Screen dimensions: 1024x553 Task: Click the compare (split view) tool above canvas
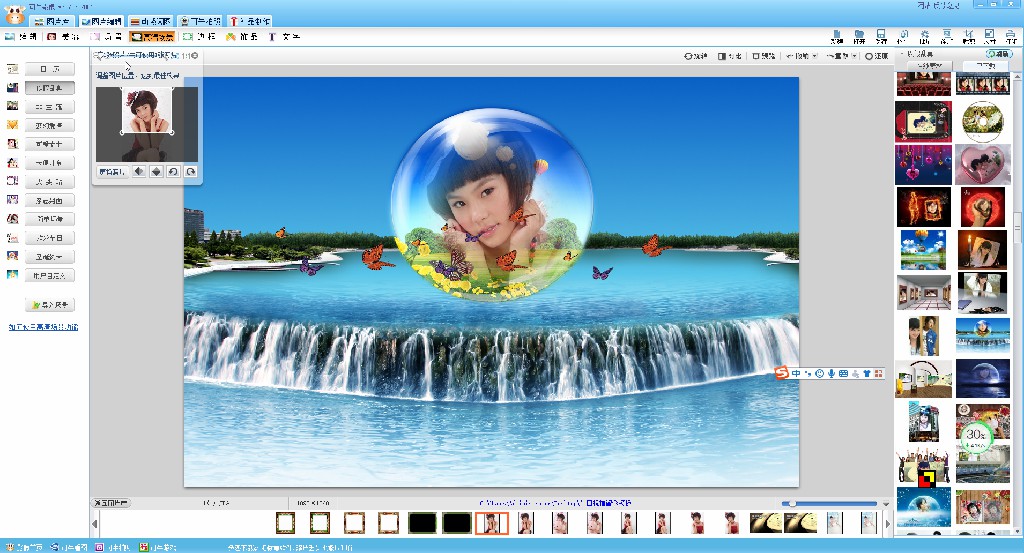[x=729, y=56]
